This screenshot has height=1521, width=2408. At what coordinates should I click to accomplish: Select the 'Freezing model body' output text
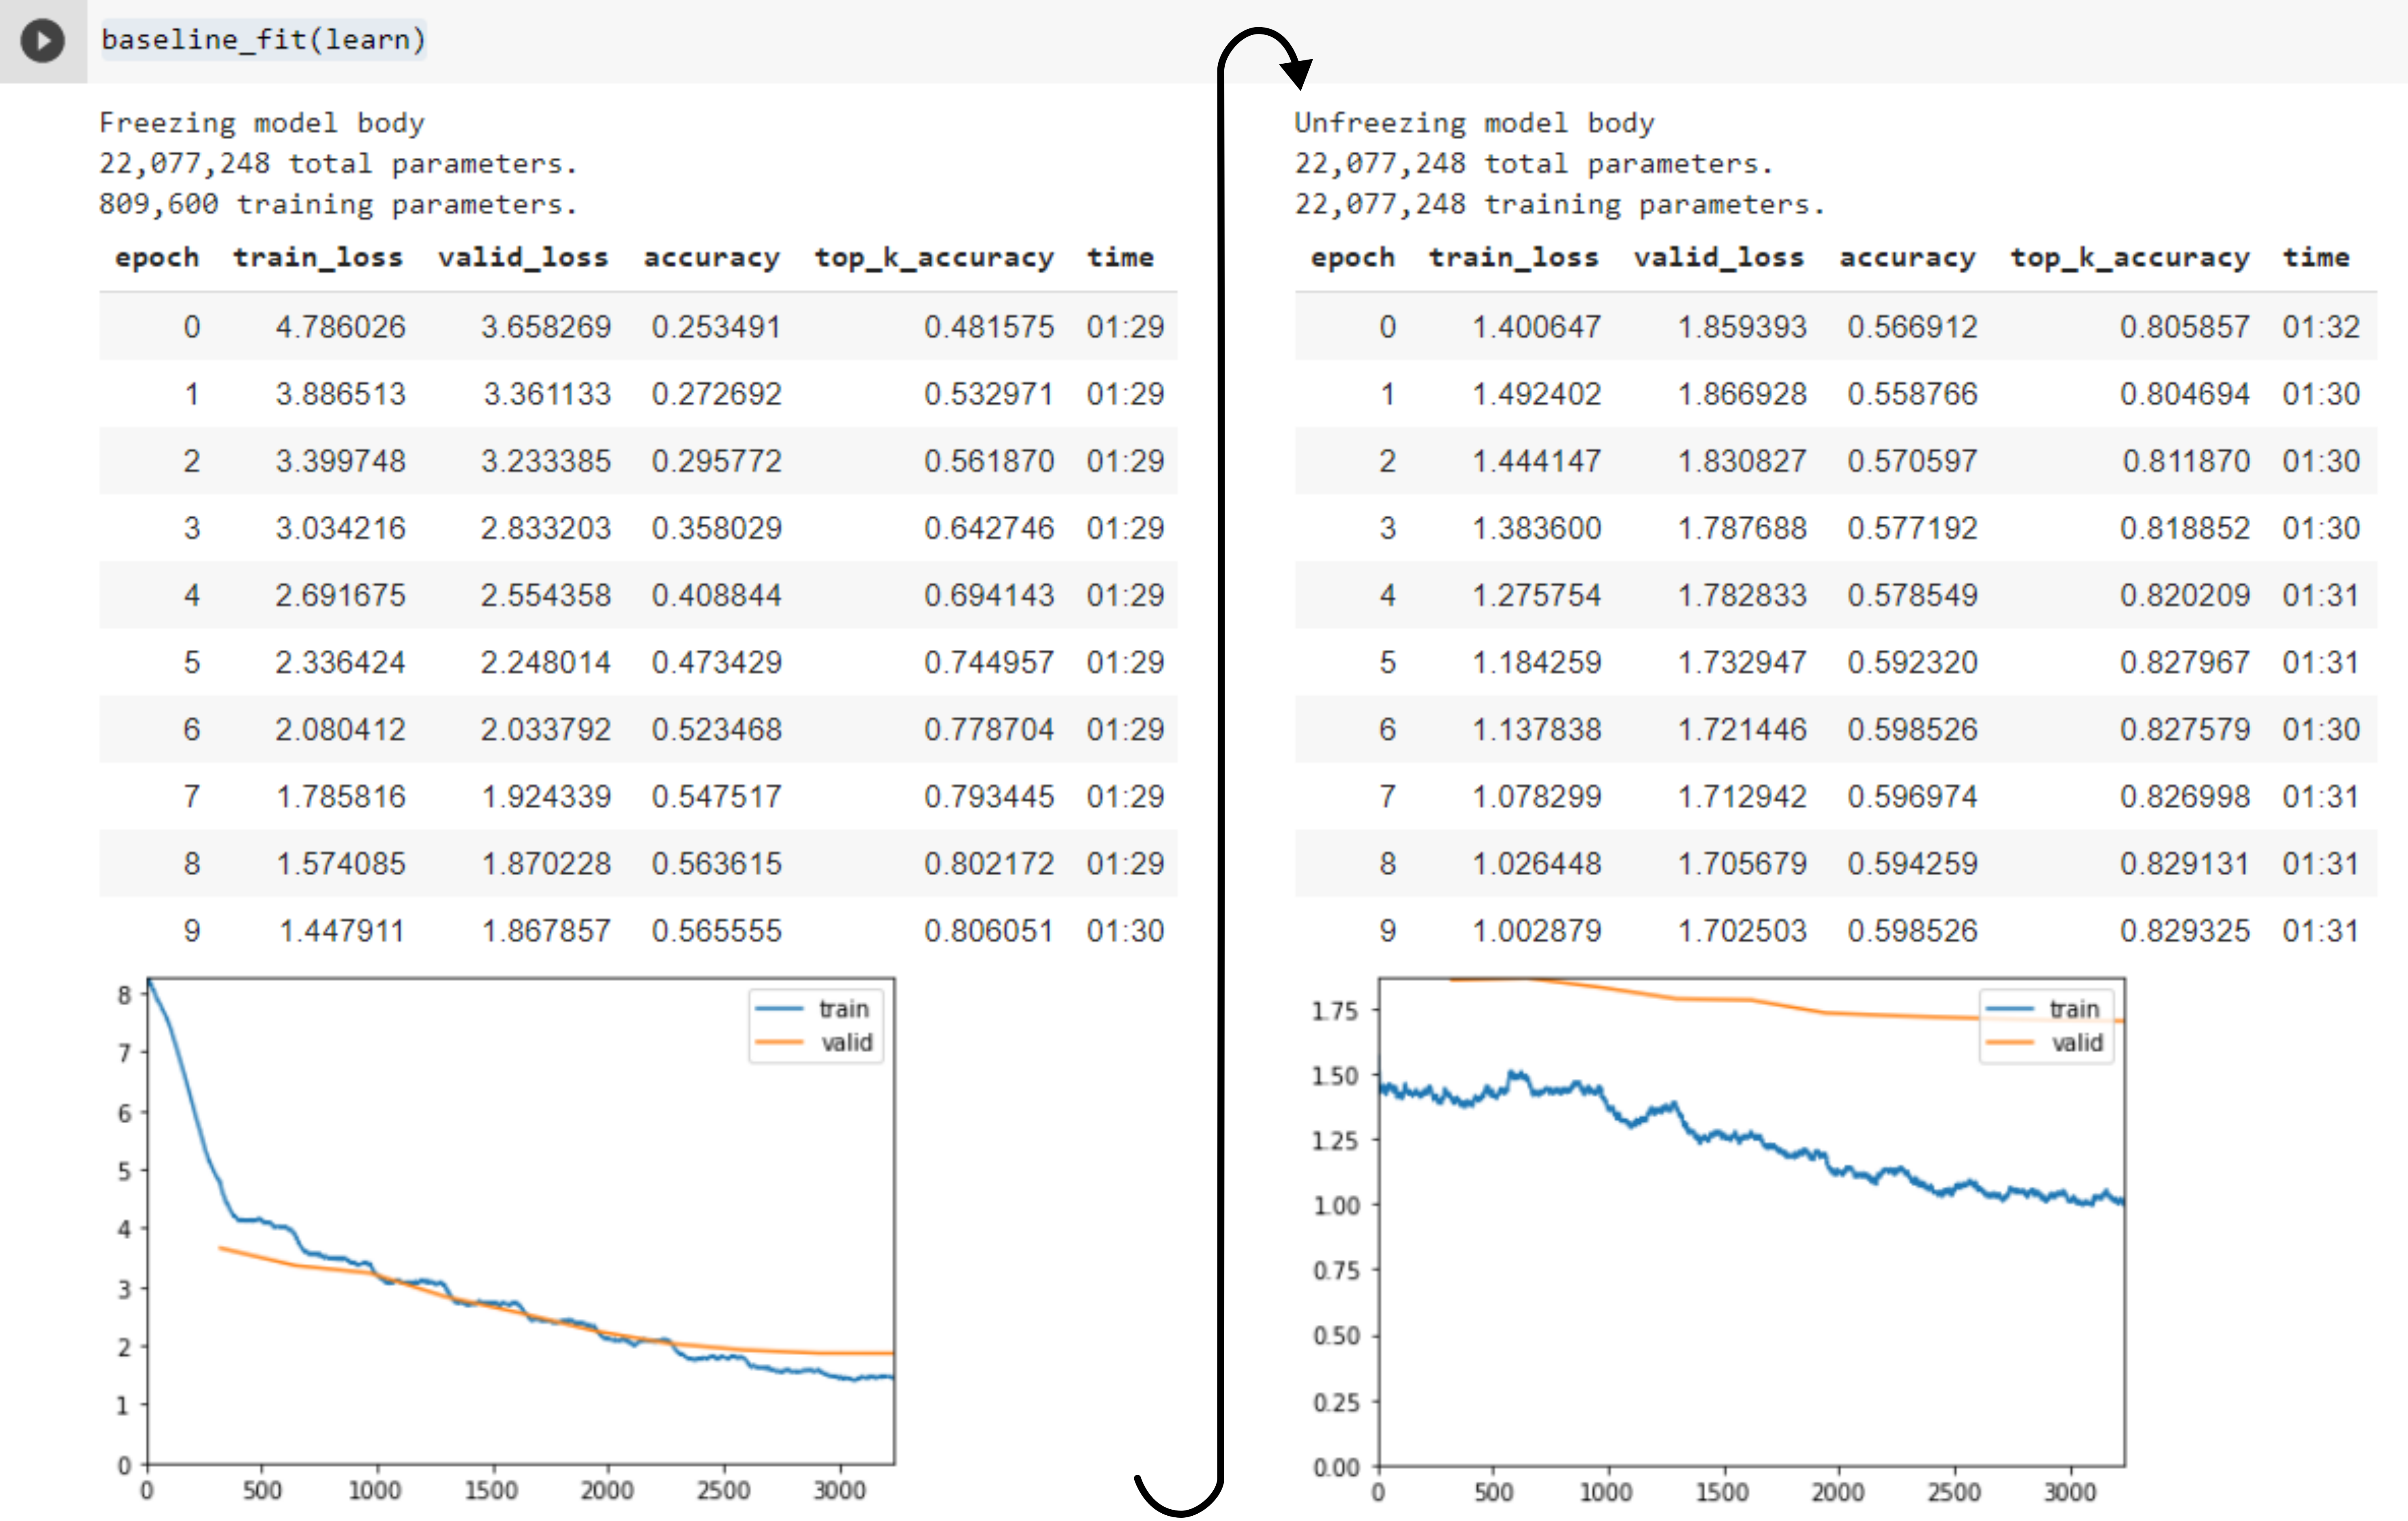(262, 123)
